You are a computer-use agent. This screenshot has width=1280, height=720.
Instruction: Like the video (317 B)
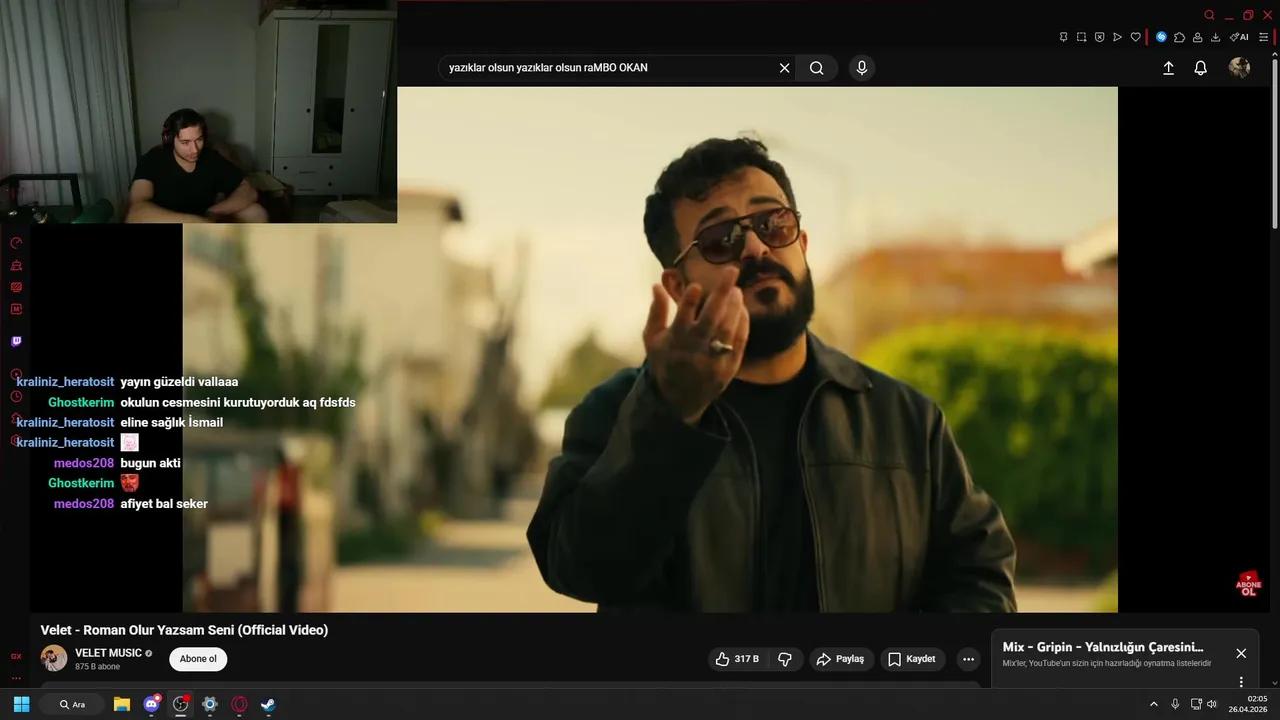pos(737,659)
